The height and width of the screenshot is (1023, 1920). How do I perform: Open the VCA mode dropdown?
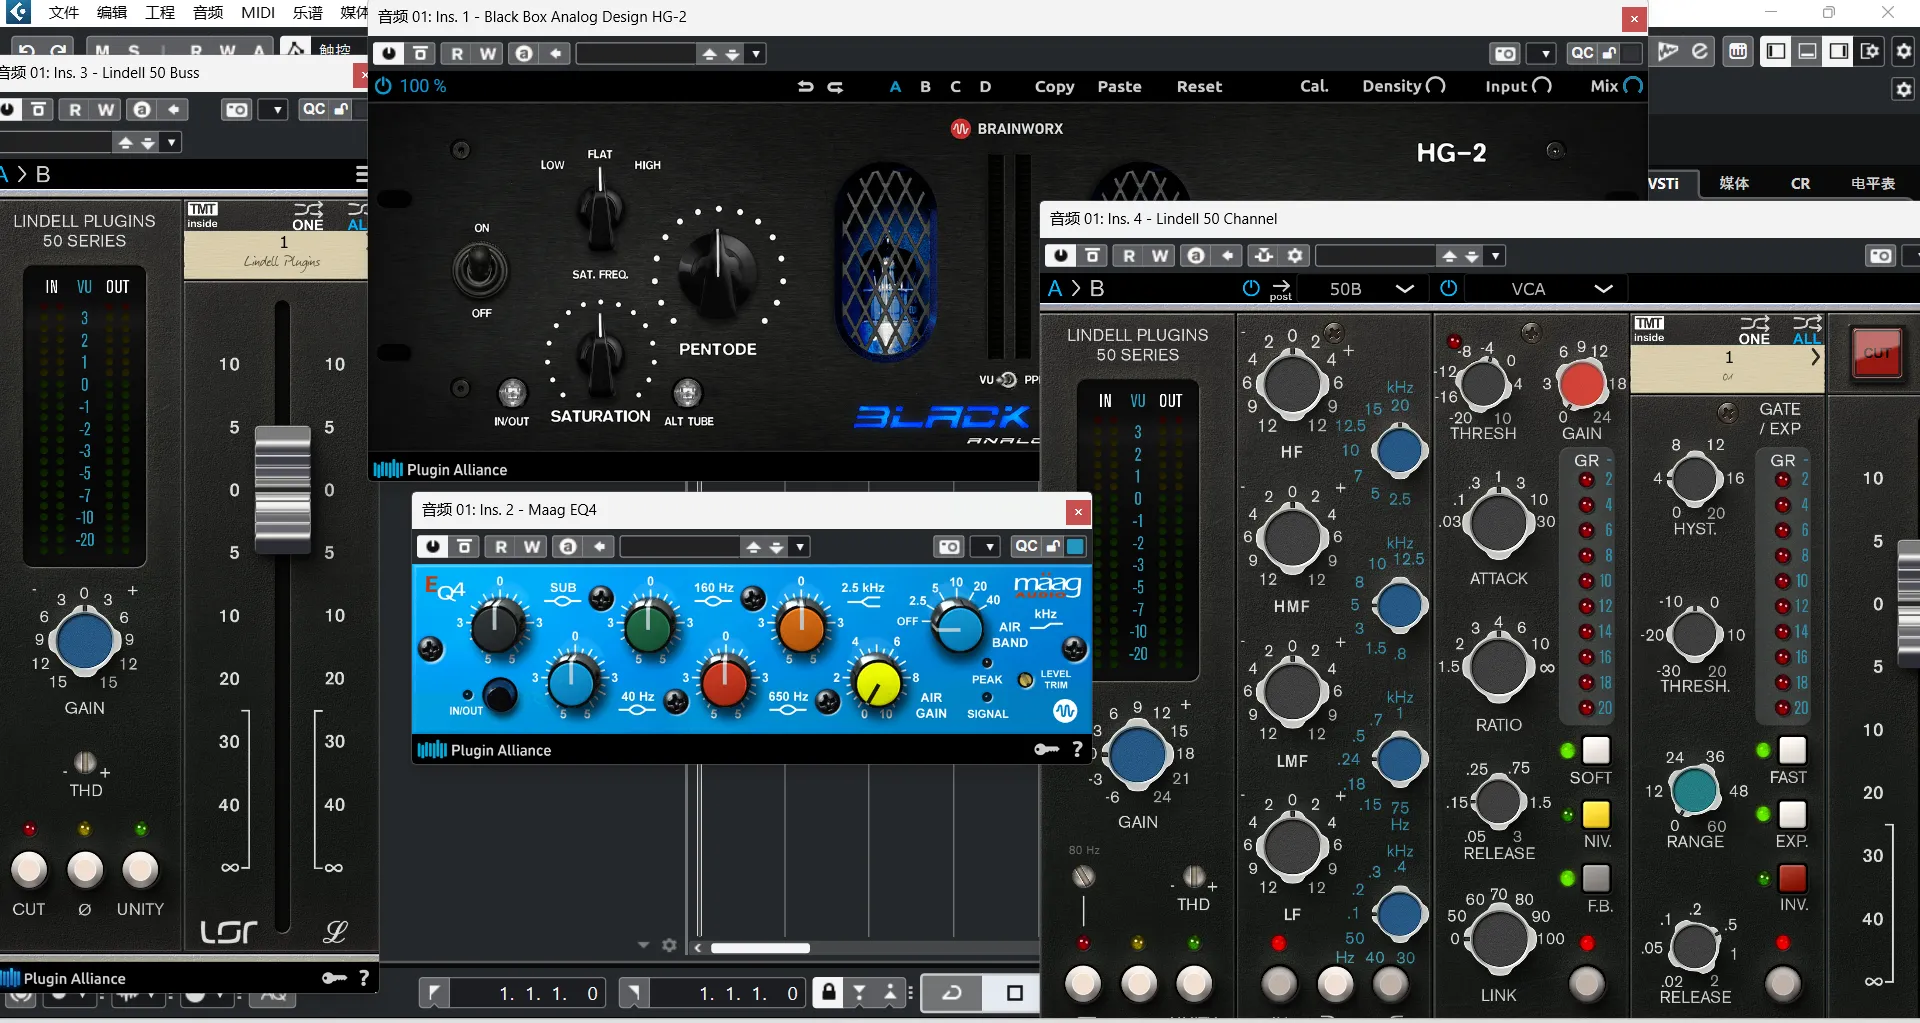coord(1604,289)
